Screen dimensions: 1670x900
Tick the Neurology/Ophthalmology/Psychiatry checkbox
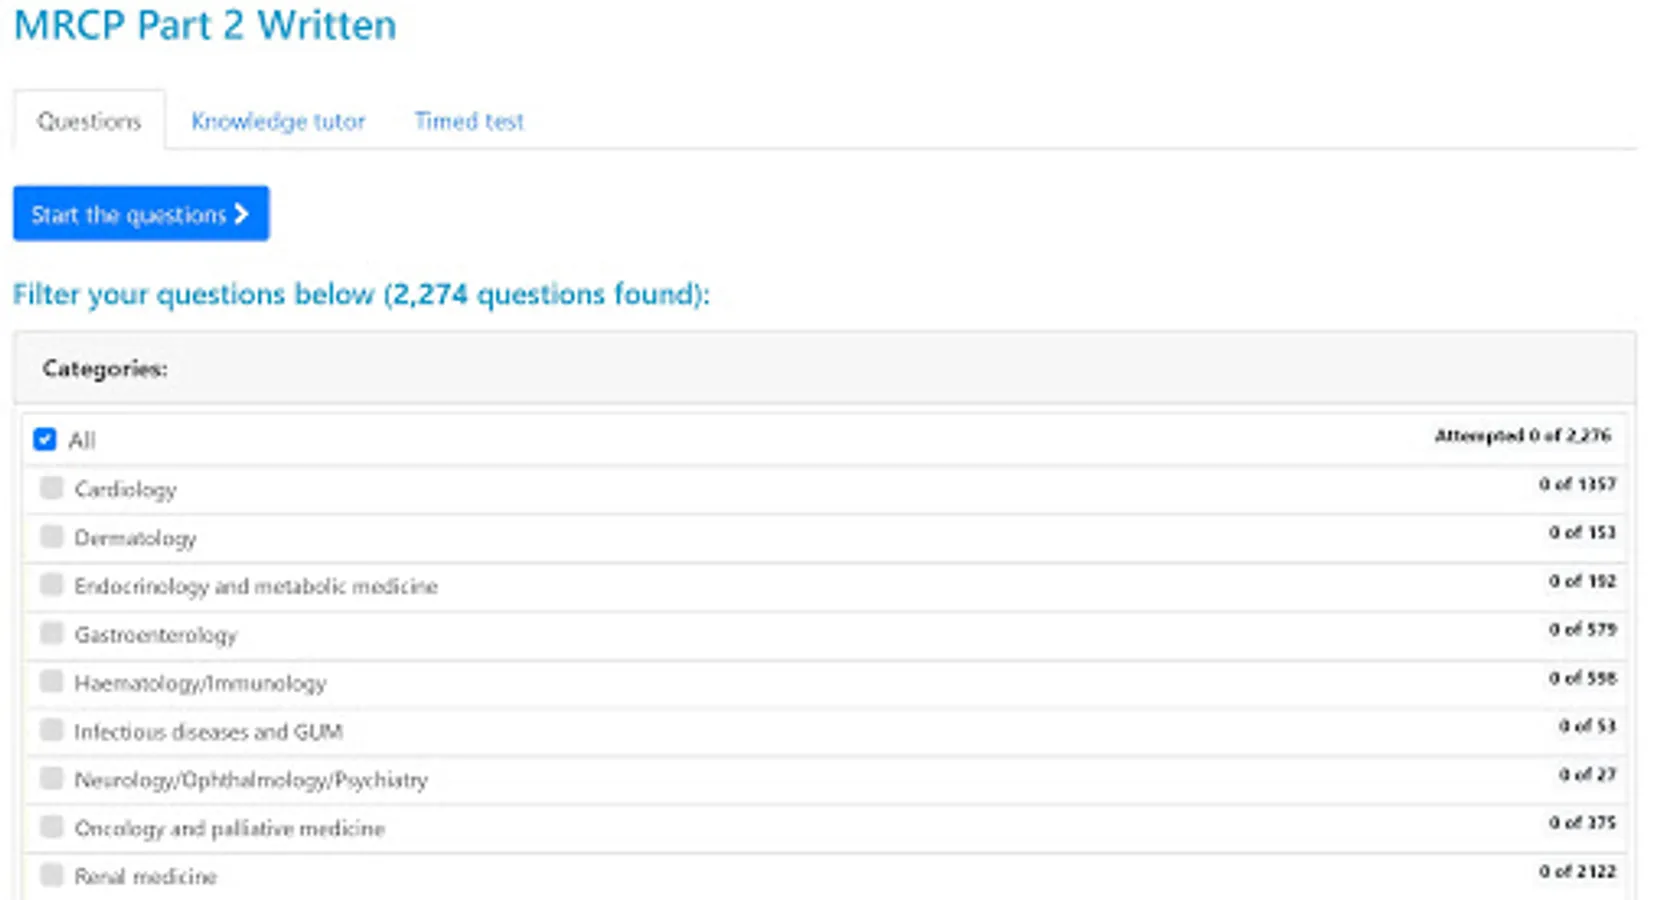[51, 778]
